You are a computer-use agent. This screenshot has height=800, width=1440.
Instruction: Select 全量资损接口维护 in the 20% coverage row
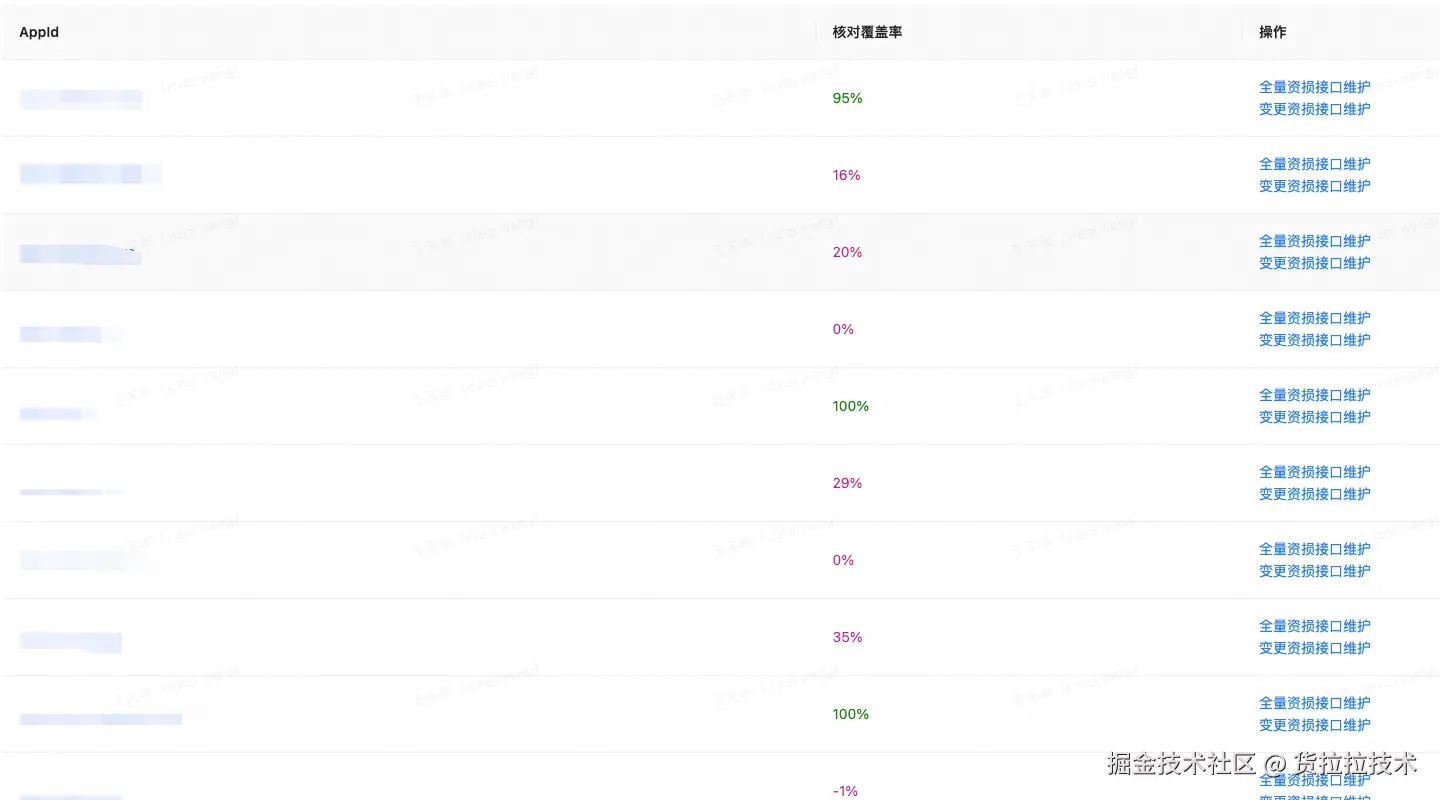point(1314,241)
